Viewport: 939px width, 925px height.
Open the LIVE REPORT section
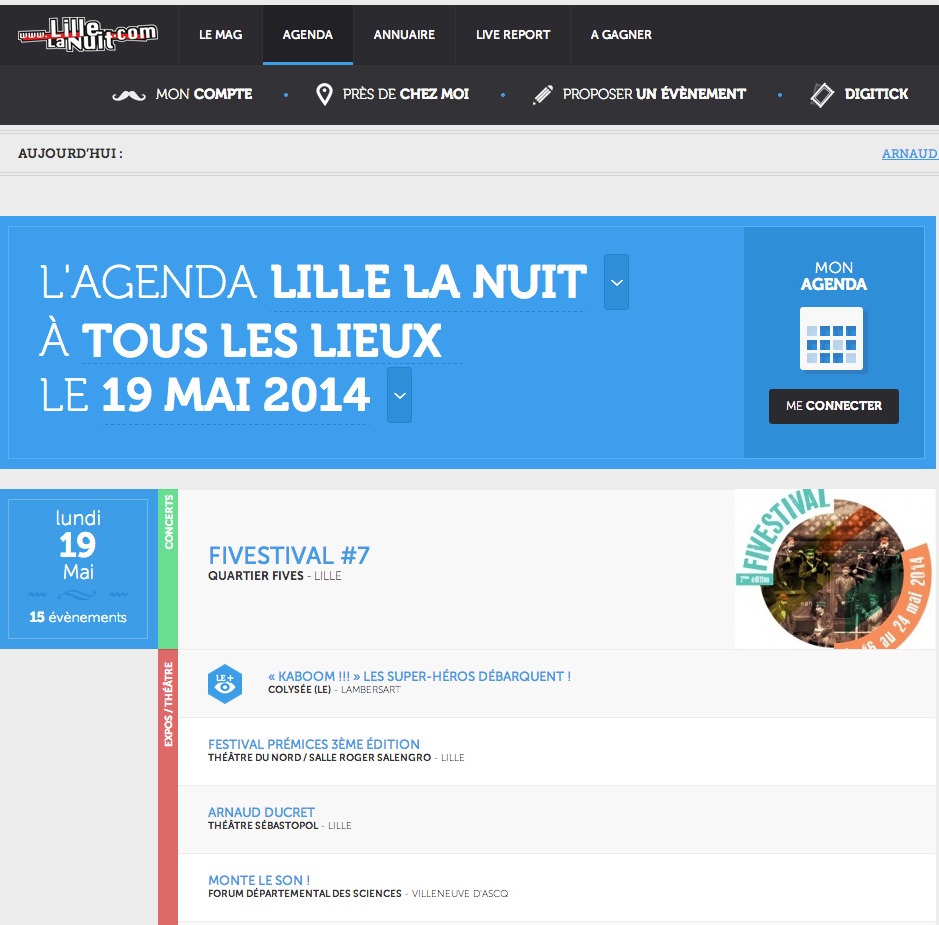pyautogui.click(x=513, y=35)
